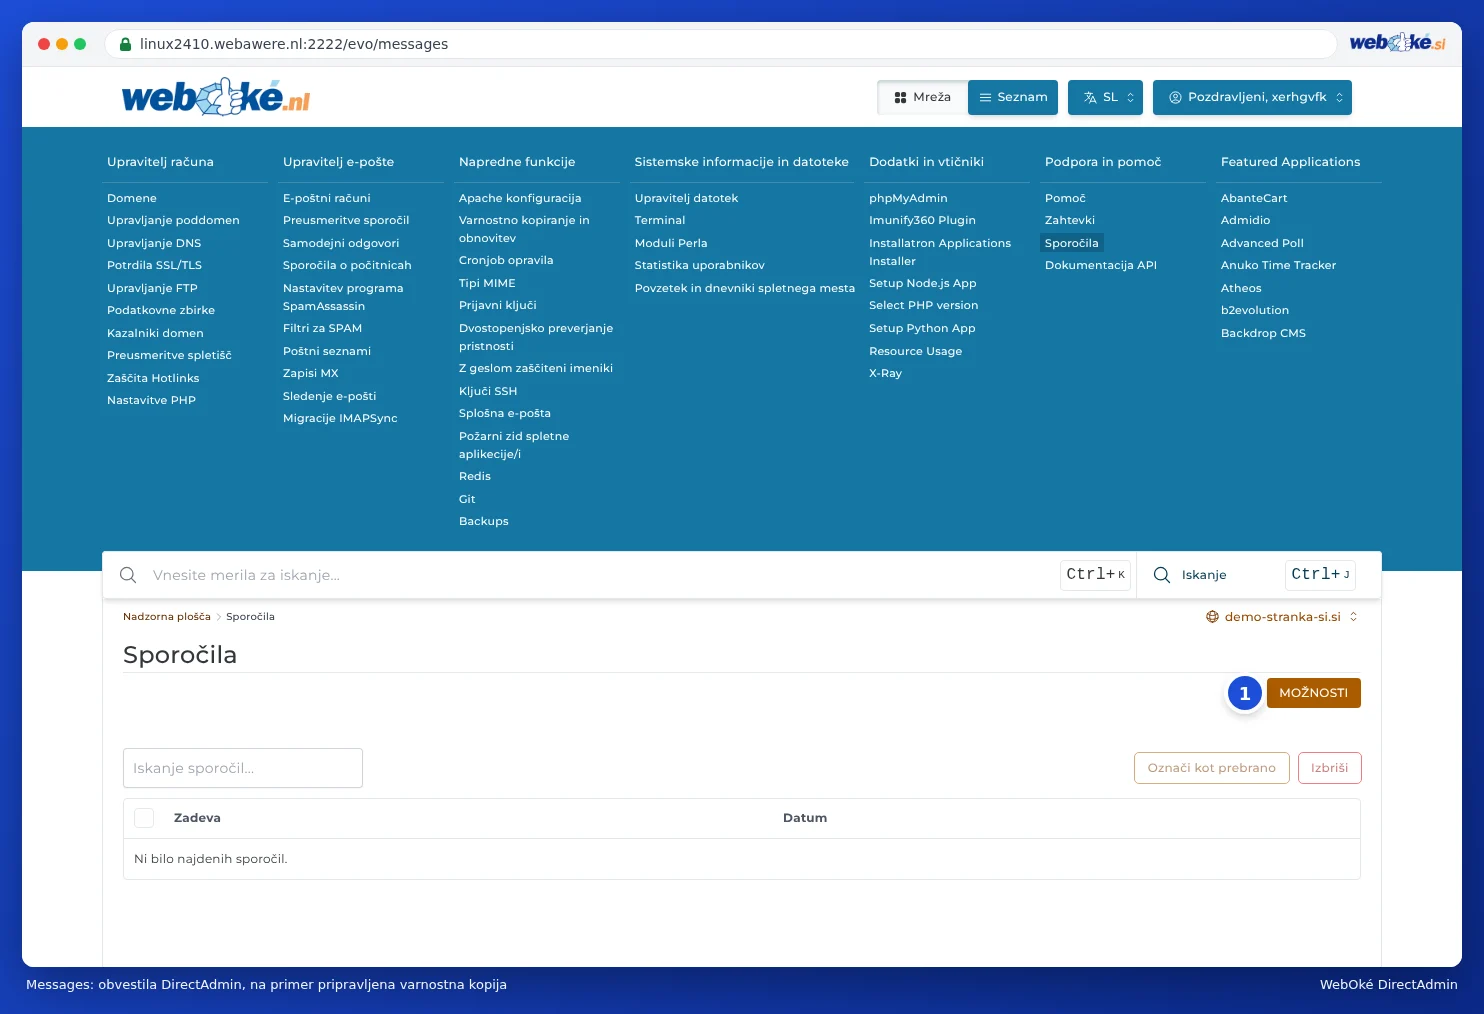
Task: Open Potrdila SSL/TLS menu item
Action: click(154, 265)
